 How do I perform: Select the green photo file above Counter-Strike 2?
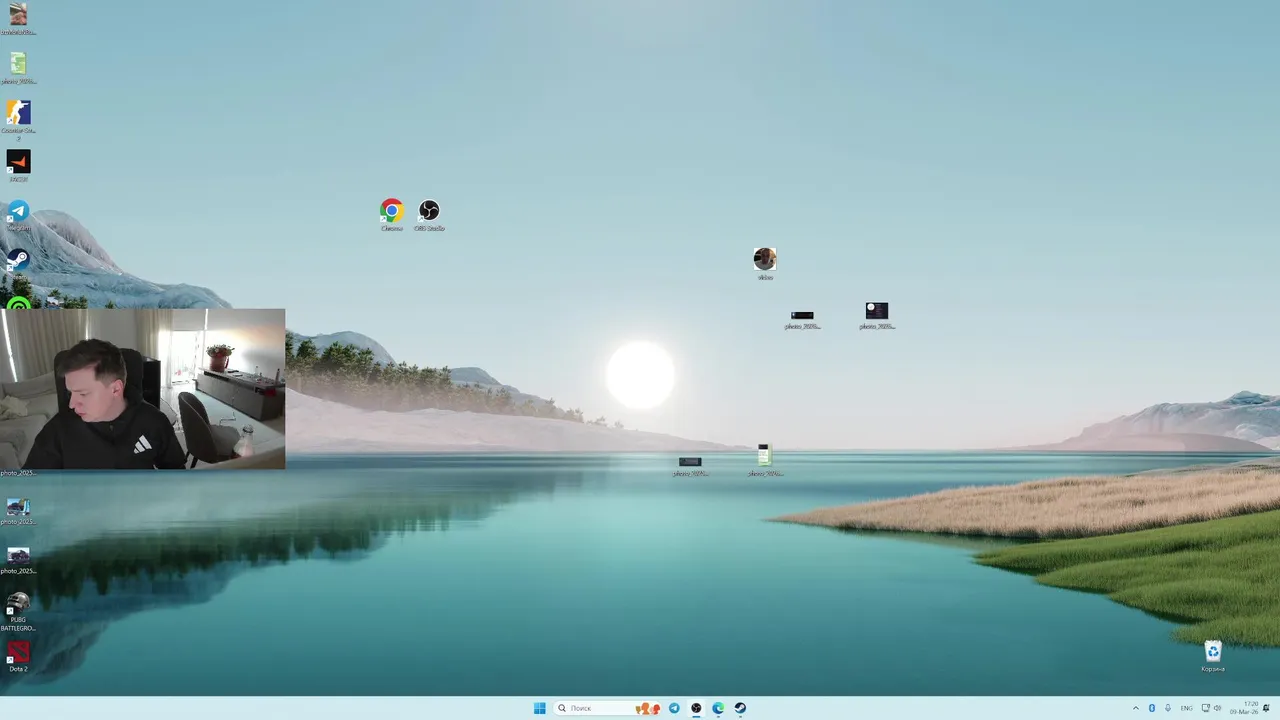click(x=18, y=68)
